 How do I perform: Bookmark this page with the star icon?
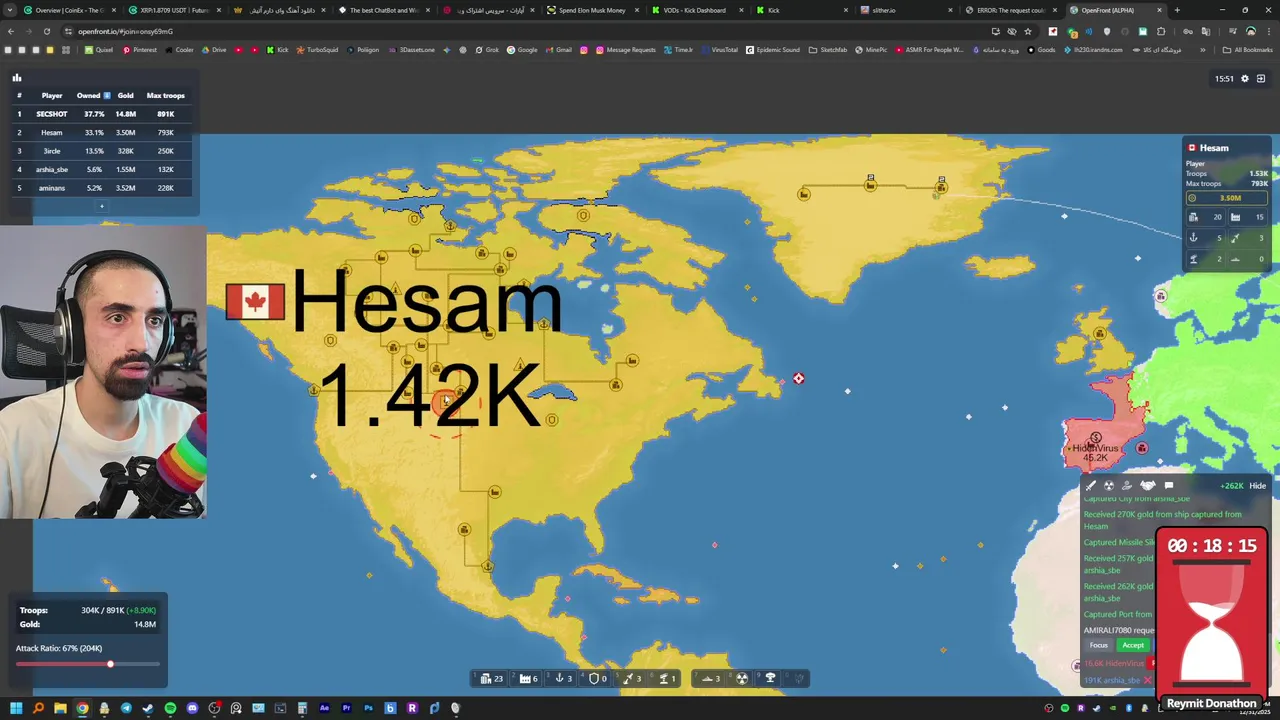[1028, 31]
